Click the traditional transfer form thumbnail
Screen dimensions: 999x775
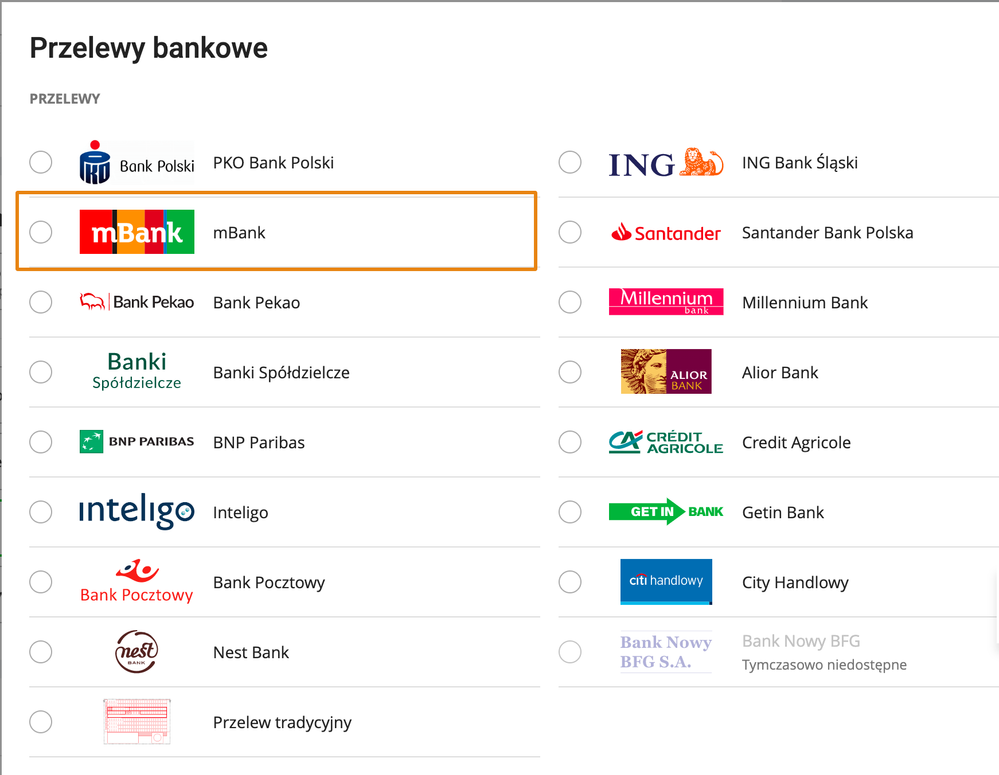[137, 721]
